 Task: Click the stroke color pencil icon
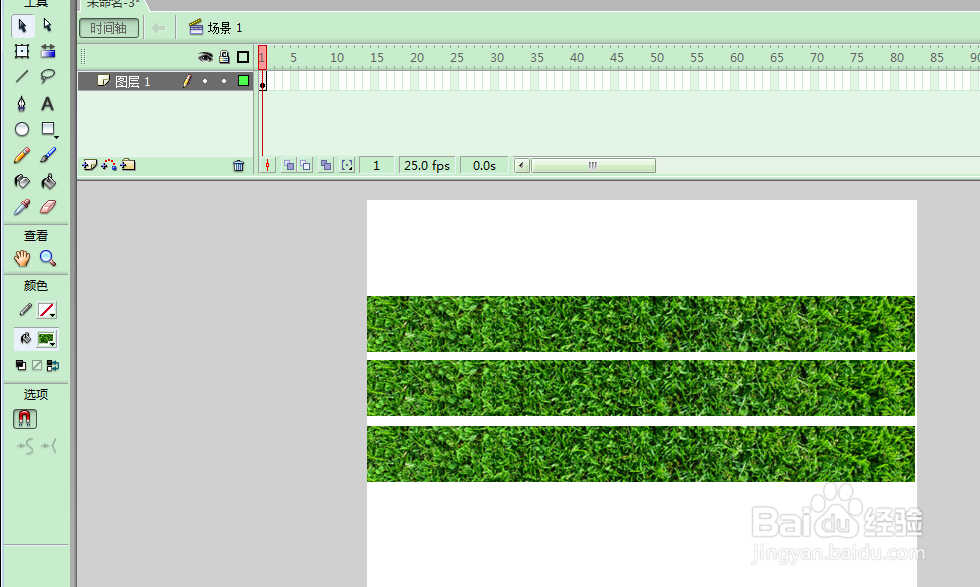(x=25, y=310)
